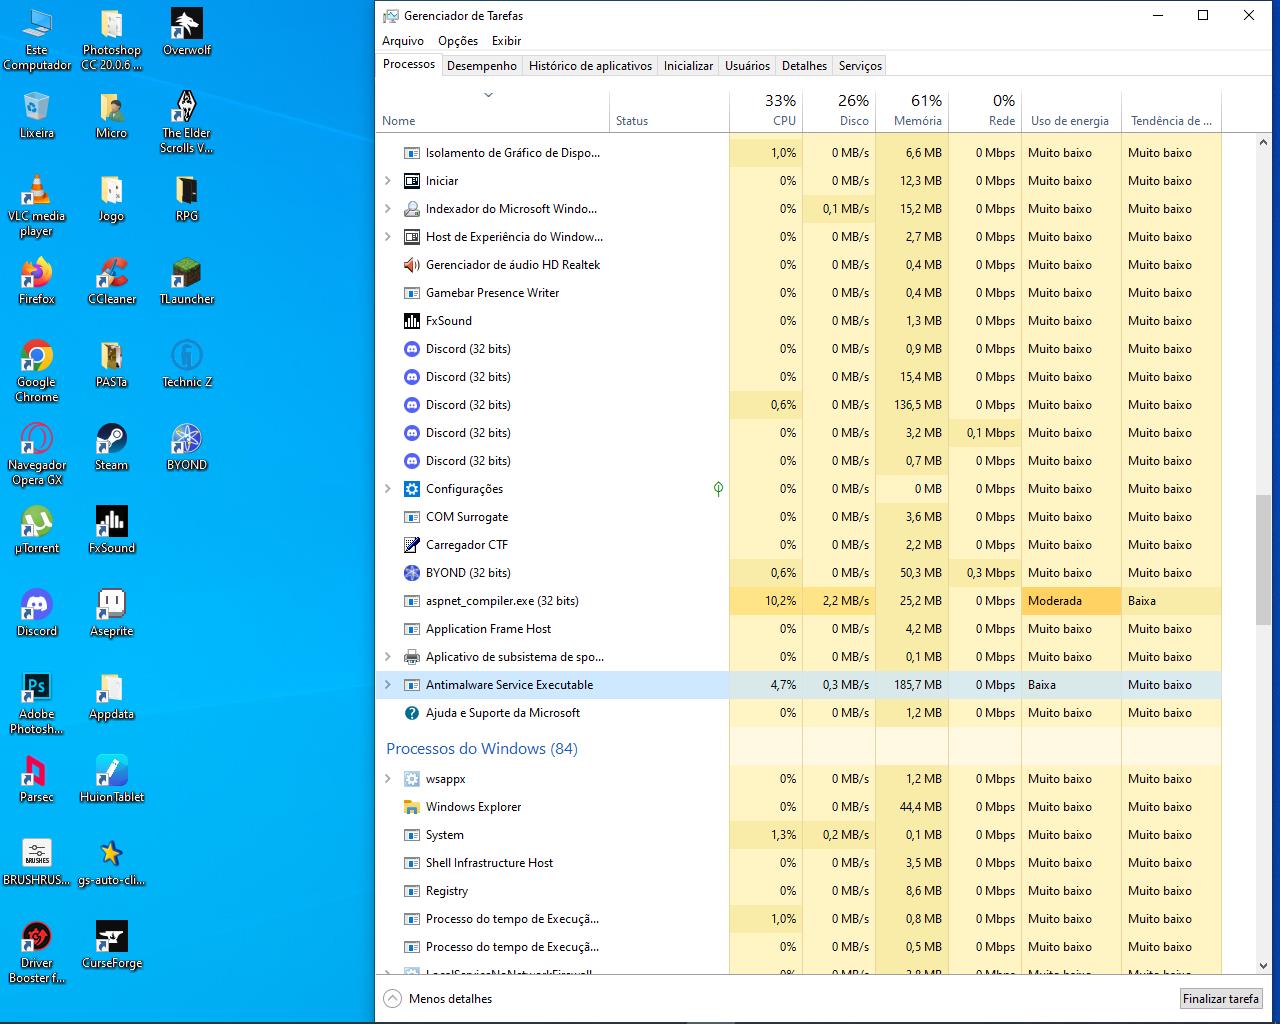This screenshot has height=1024, width=1280.
Task: Click the Windows Explorer process icon
Action: pos(411,807)
